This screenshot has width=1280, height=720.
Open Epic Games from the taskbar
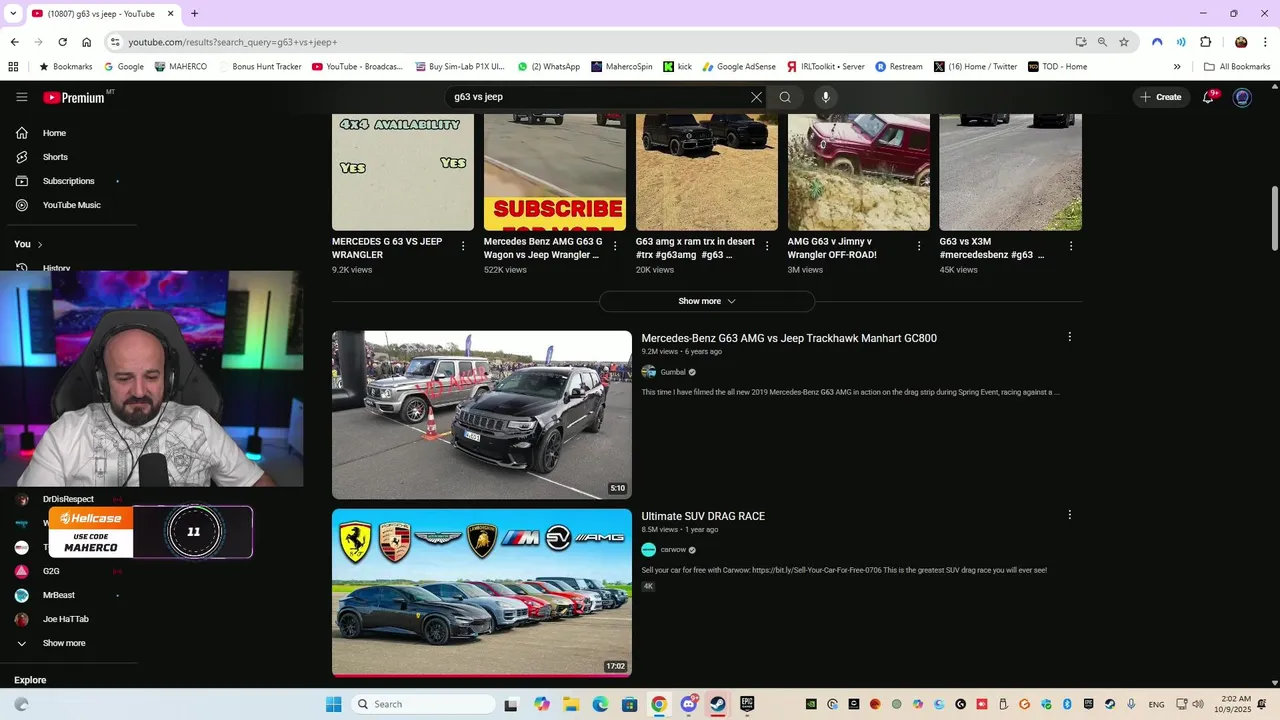[747, 704]
